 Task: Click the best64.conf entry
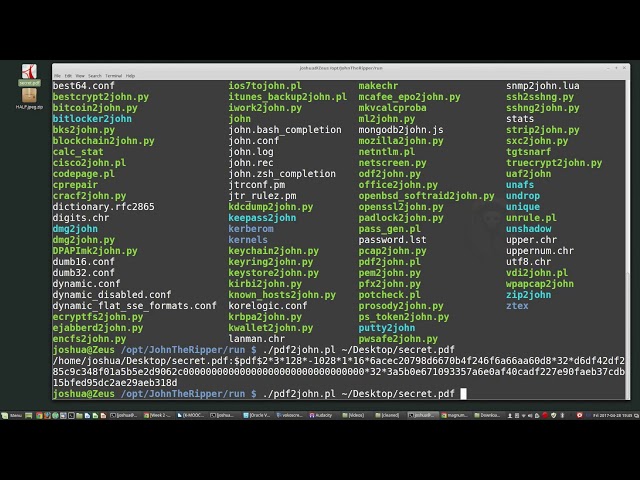point(84,86)
